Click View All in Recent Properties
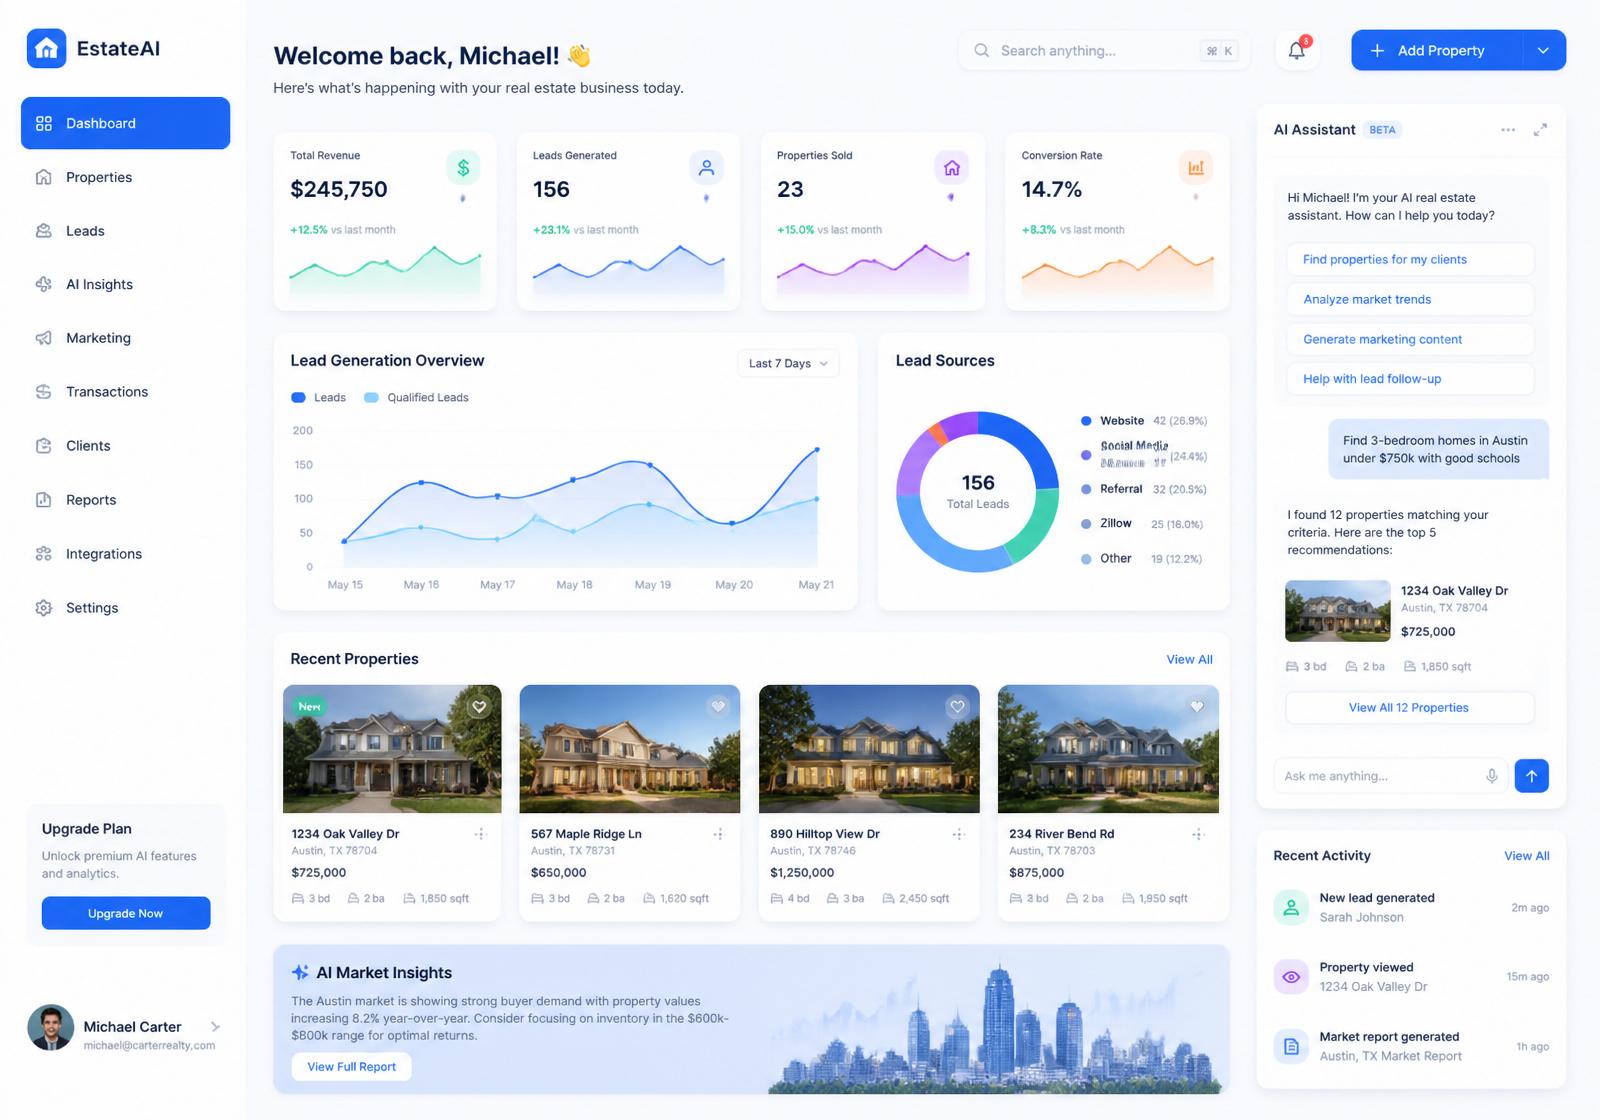This screenshot has width=1600, height=1120. pos(1189,660)
